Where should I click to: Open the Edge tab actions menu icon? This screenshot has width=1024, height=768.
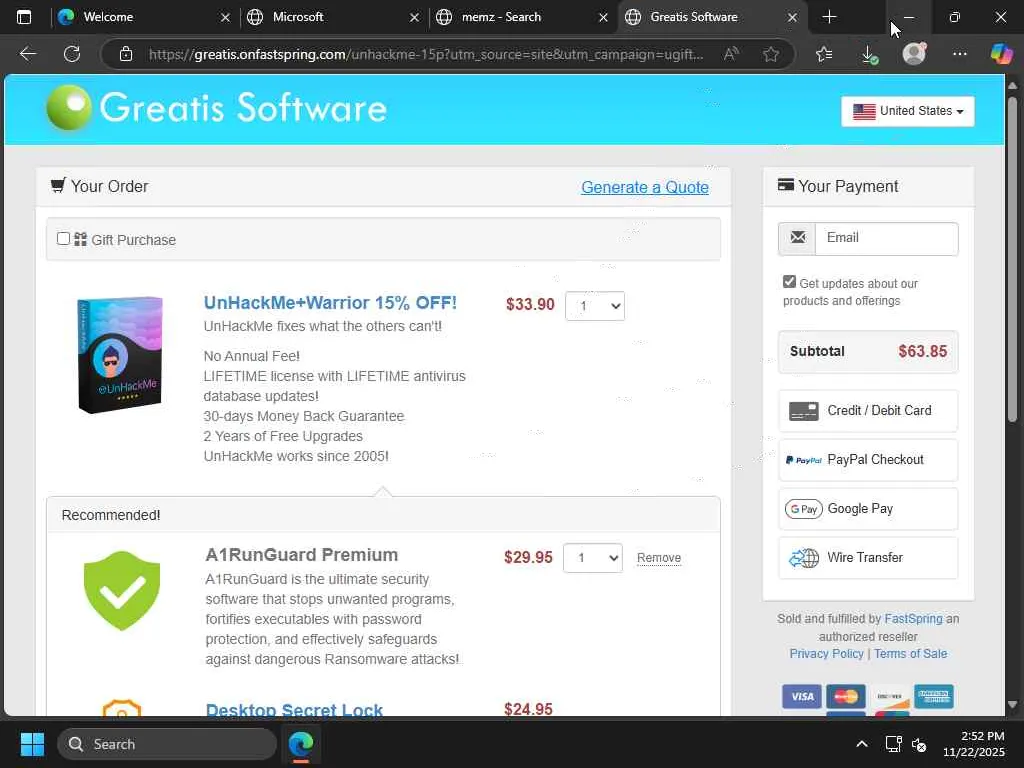coord(24,17)
